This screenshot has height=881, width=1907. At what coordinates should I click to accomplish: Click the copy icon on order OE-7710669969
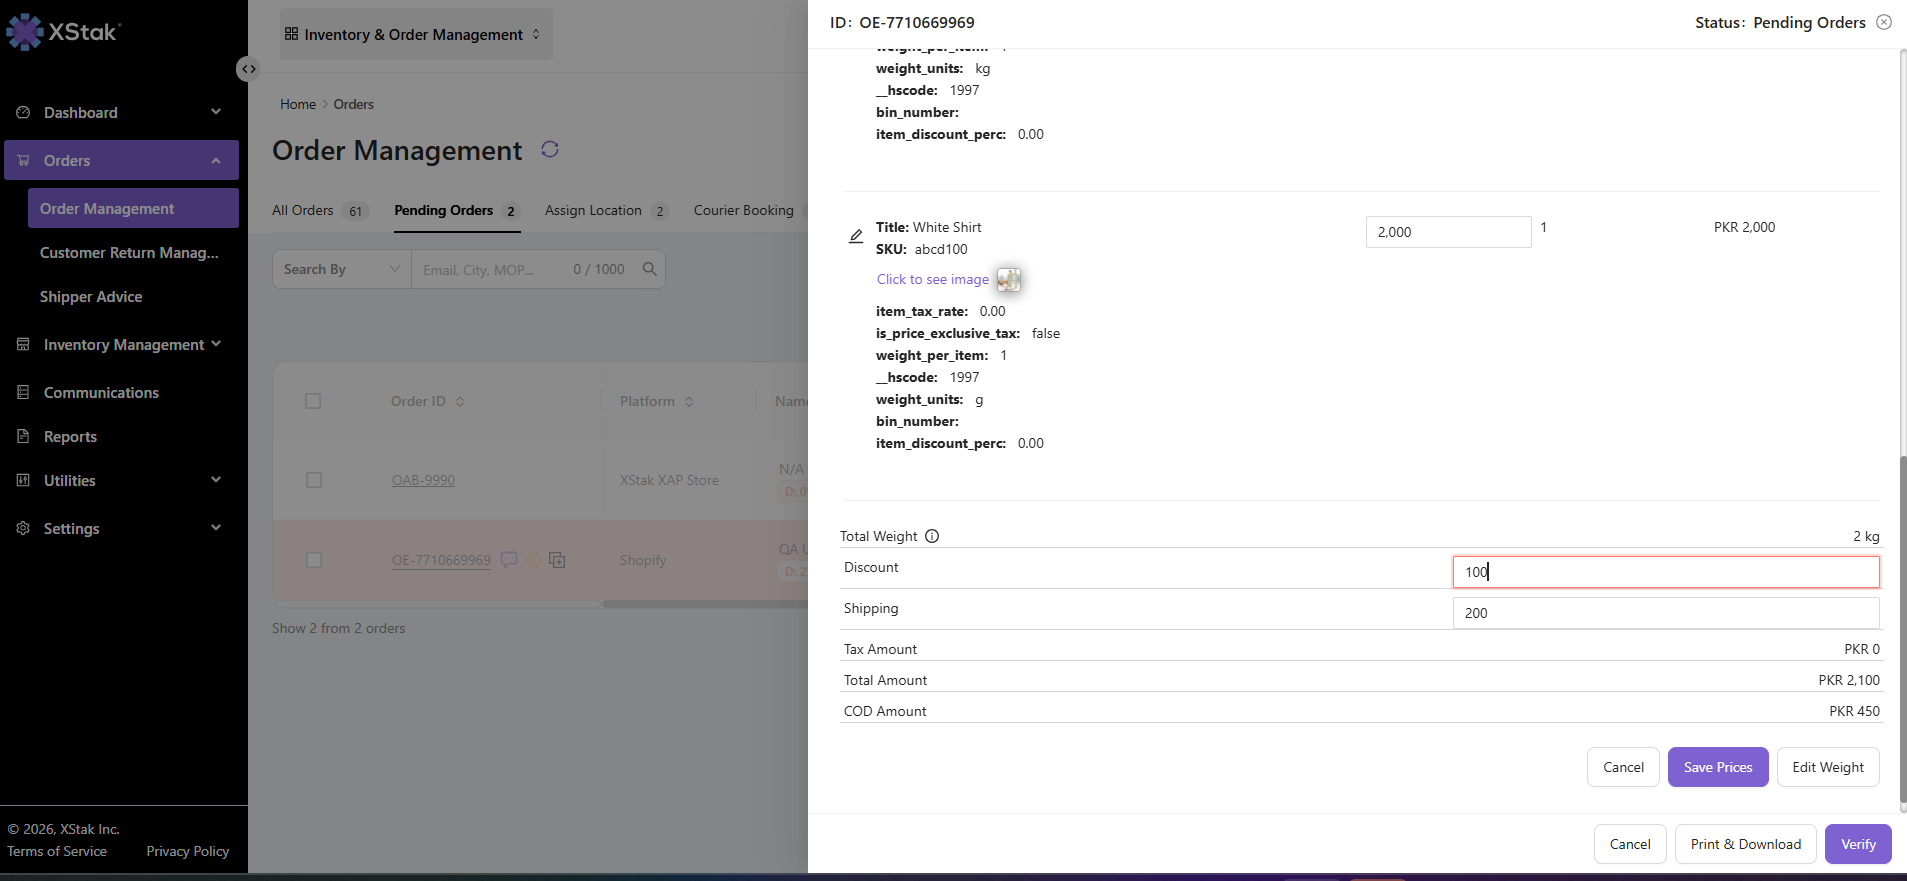557,560
